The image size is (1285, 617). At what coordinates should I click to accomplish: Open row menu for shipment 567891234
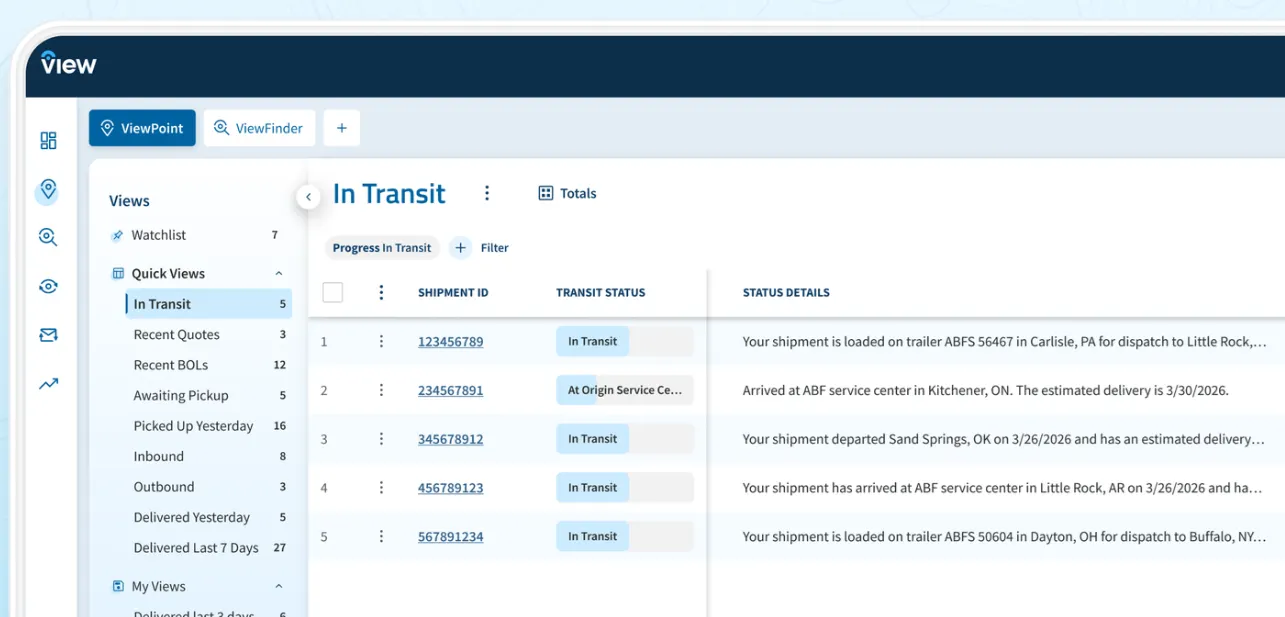point(381,536)
